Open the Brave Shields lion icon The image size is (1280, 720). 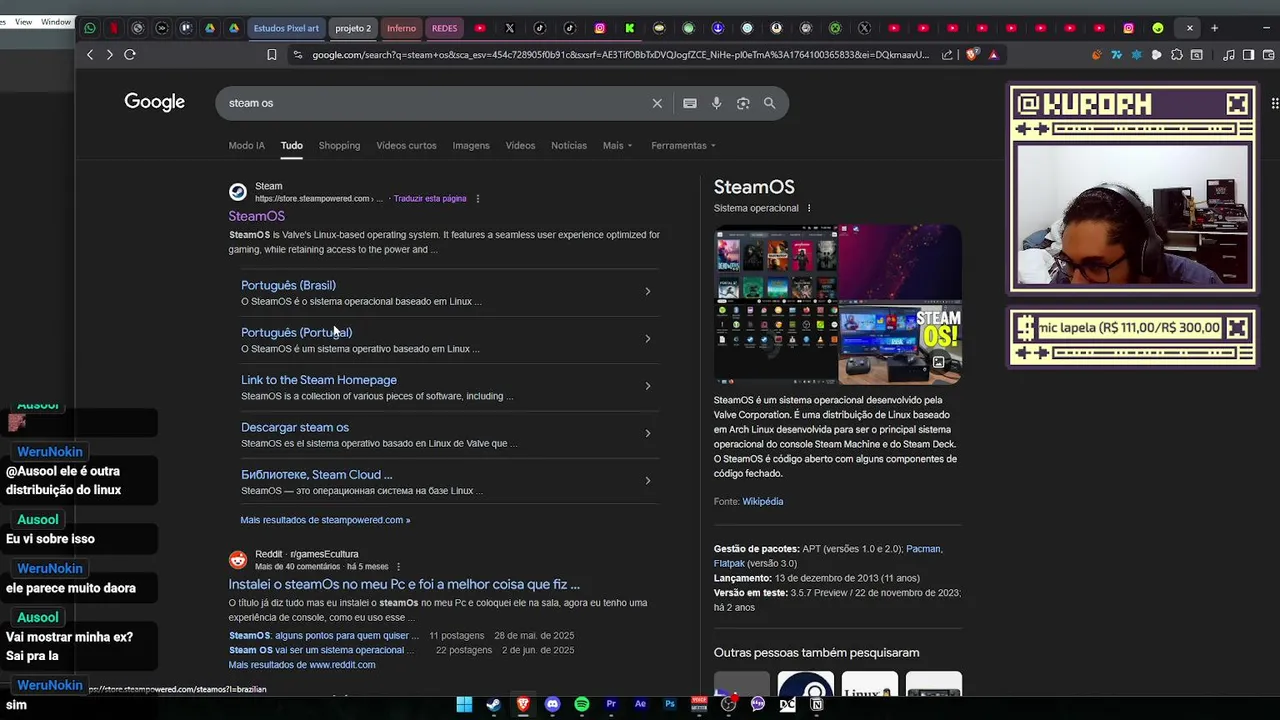coord(973,55)
